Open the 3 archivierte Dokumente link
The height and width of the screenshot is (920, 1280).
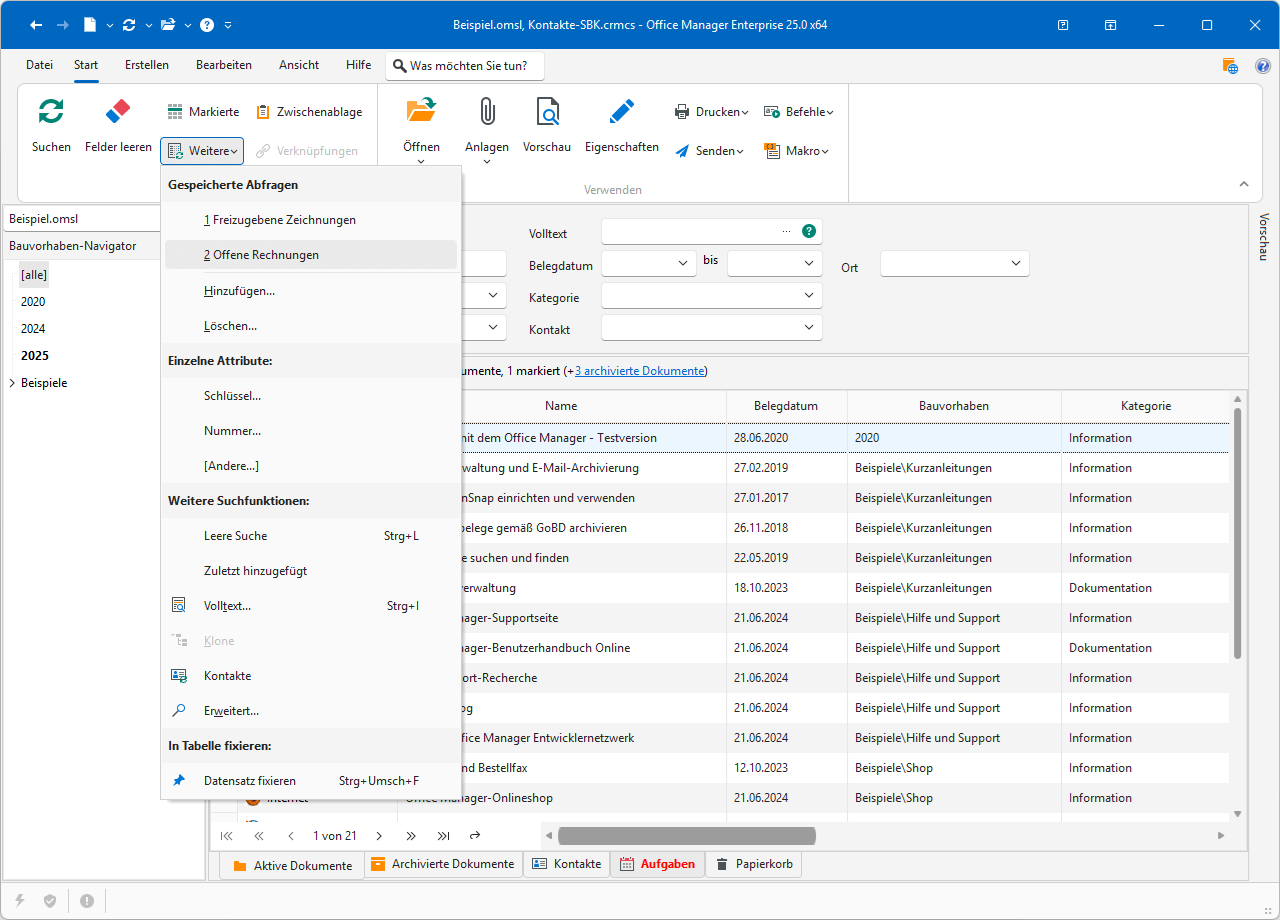point(640,371)
